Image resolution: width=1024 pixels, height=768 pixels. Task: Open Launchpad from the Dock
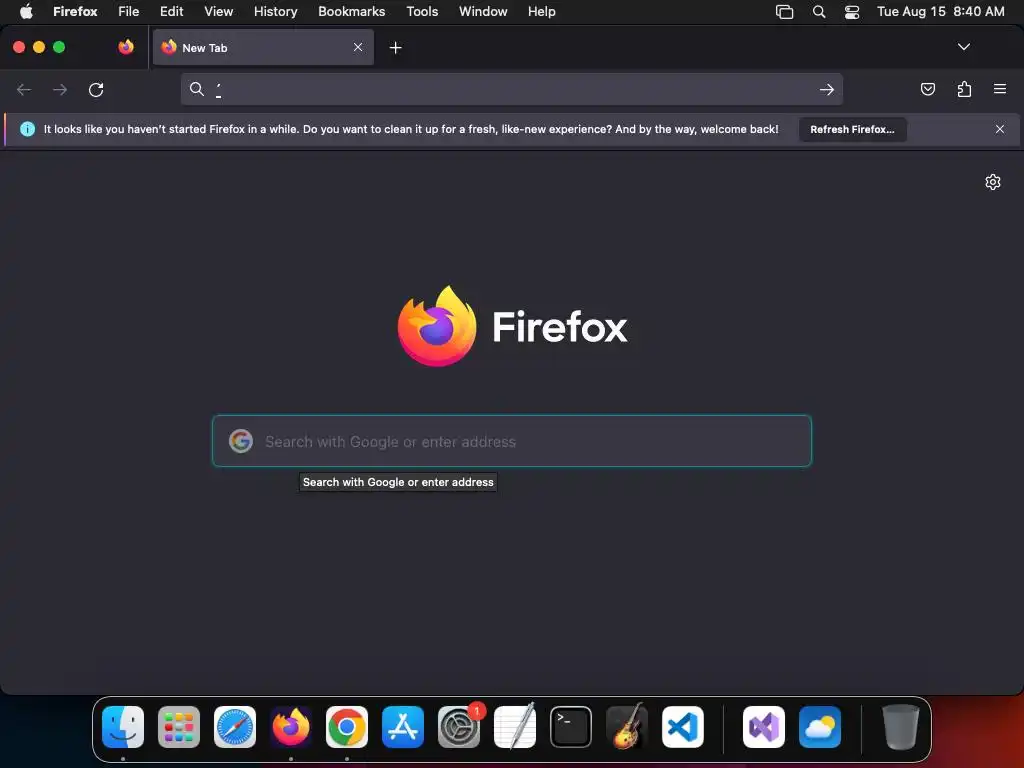[x=179, y=727]
